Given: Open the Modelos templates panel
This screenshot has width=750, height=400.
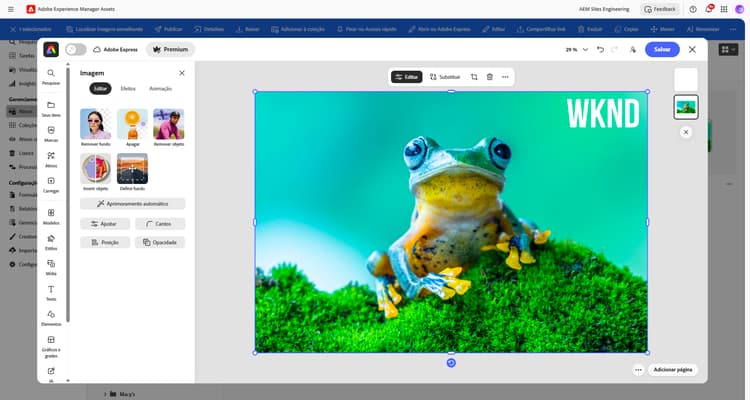Looking at the screenshot, I should 51,217.
